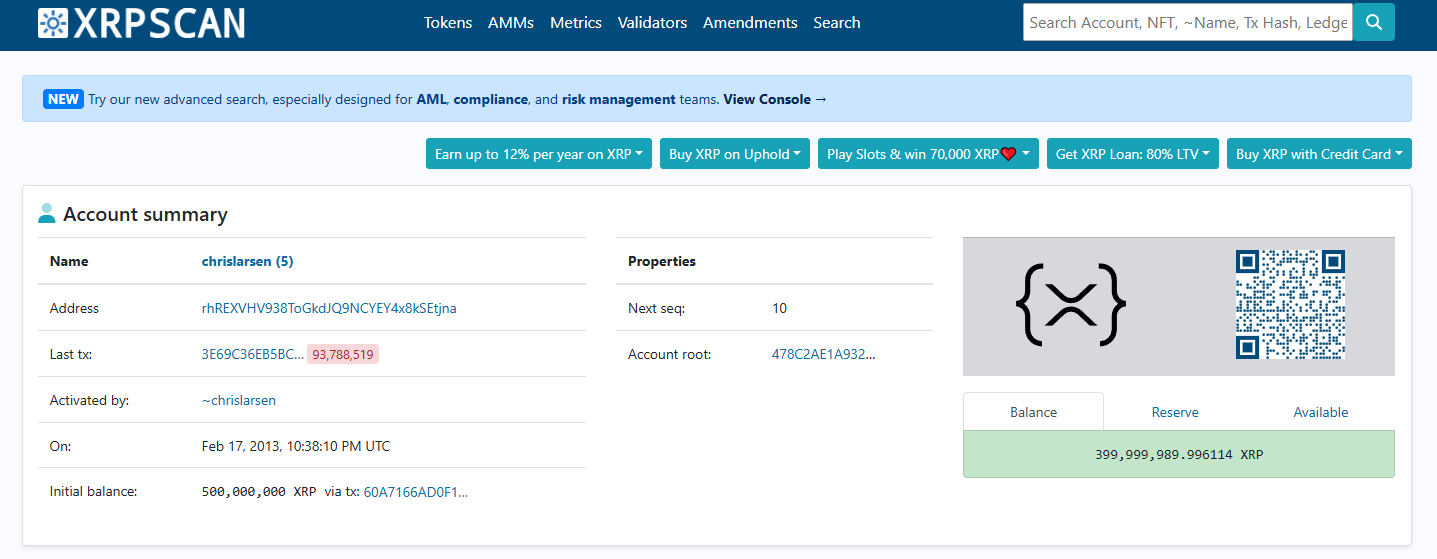Click ledger badge 93,788,519
The image size is (1437, 559).
coord(343,354)
